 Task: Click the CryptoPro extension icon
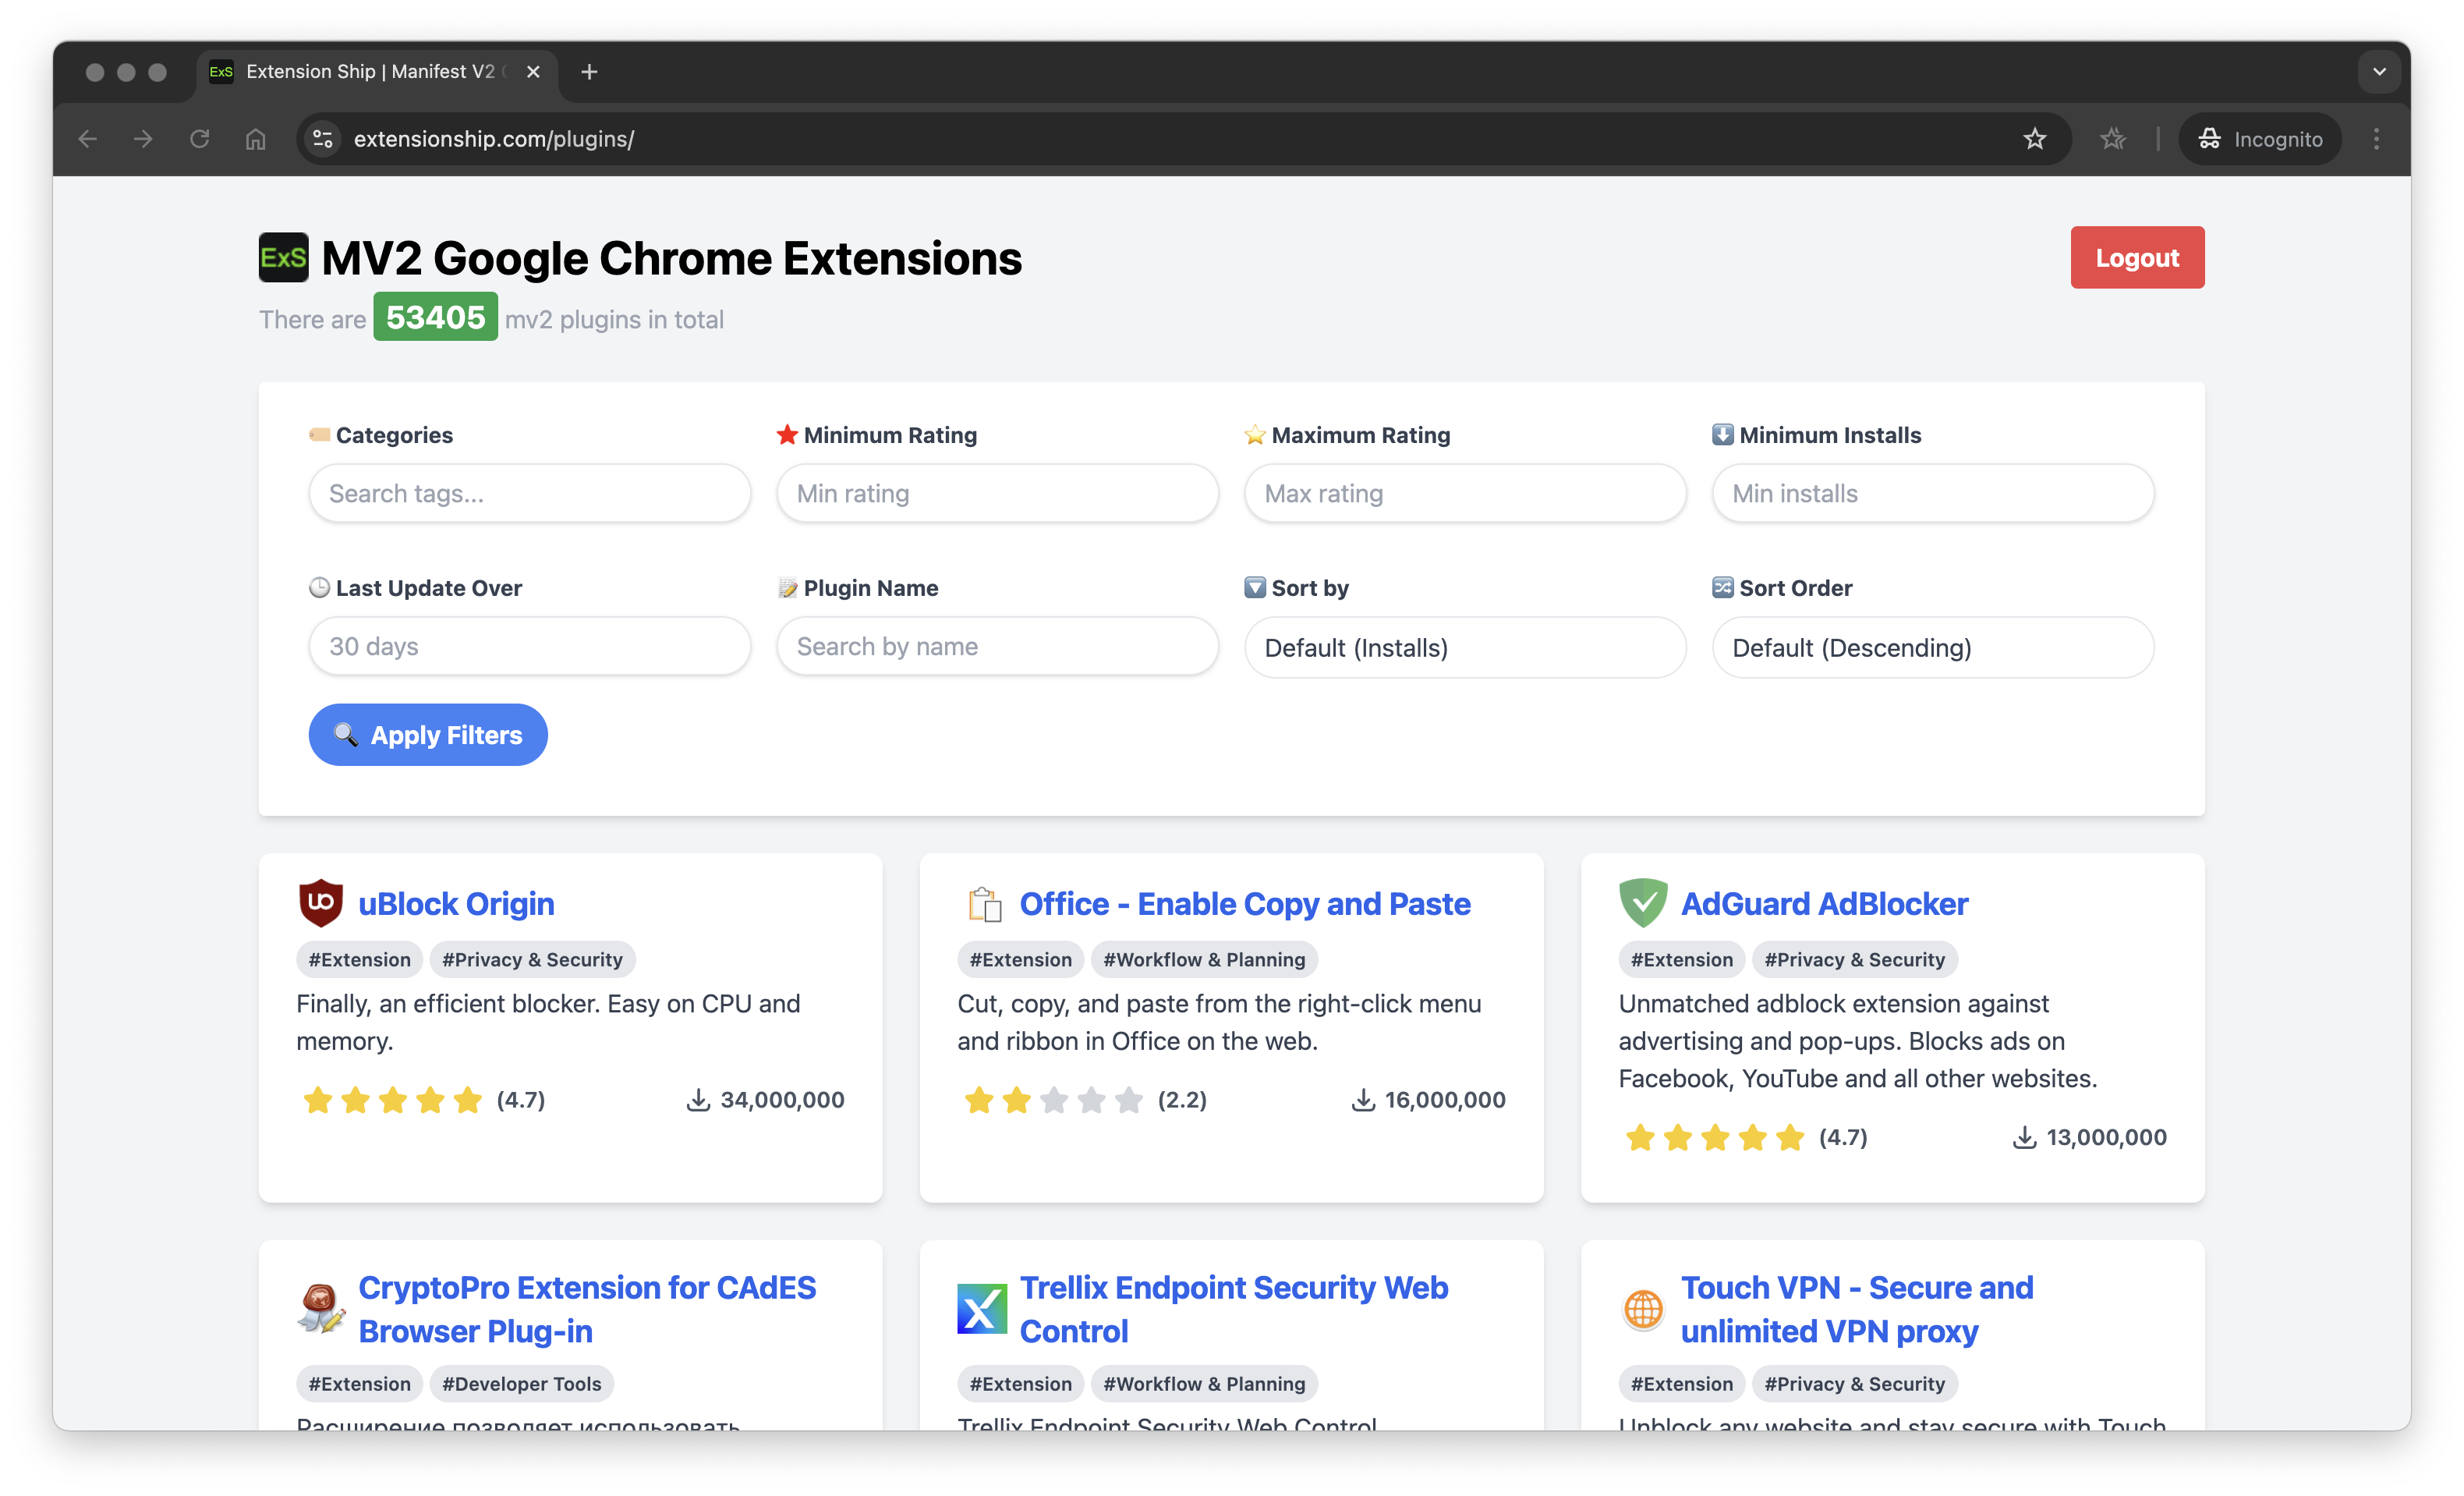point(321,1309)
